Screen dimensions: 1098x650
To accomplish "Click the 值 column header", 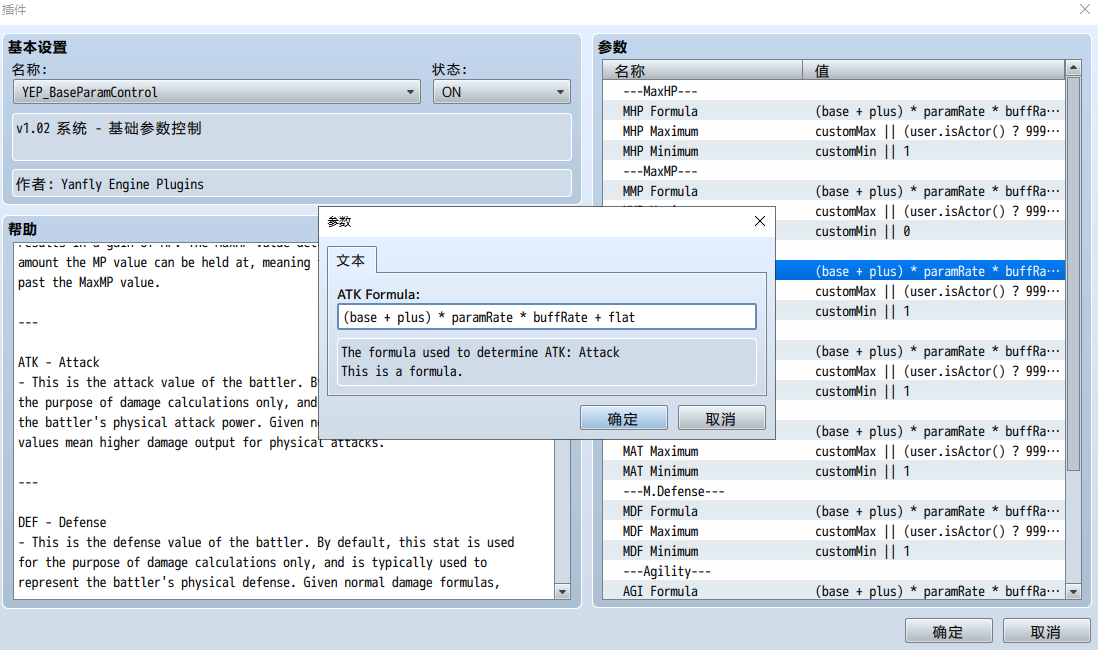I will click(x=933, y=70).
